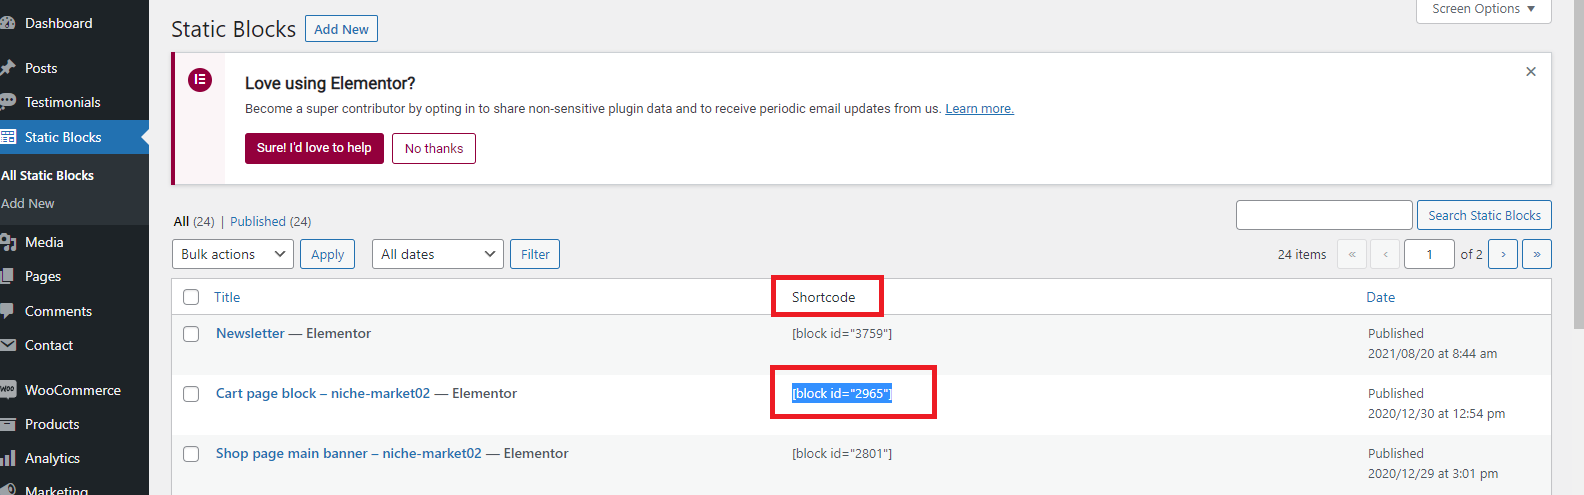Click the WooCommerce logo icon
Image resolution: width=1584 pixels, height=495 pixels.
point(7,390)
